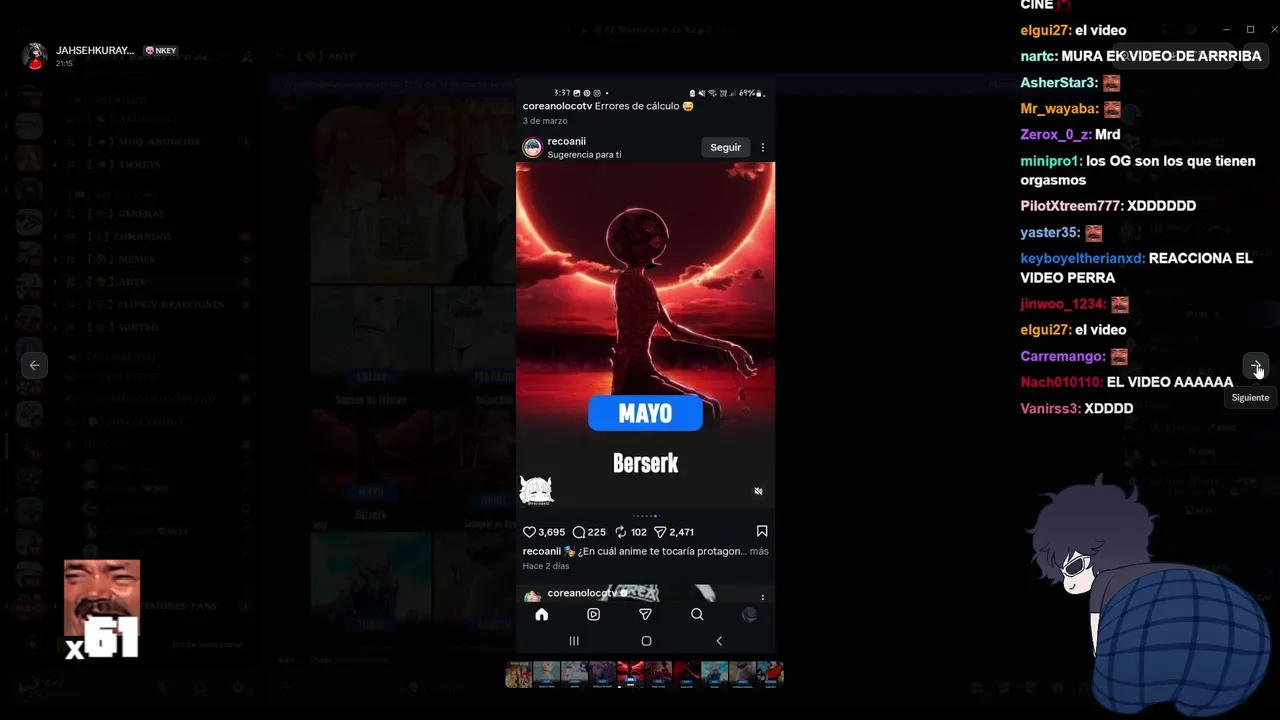Click chat username 'AsherStar3'
The width and height of the screenshot is (1280, 720).
[1058, 83]
